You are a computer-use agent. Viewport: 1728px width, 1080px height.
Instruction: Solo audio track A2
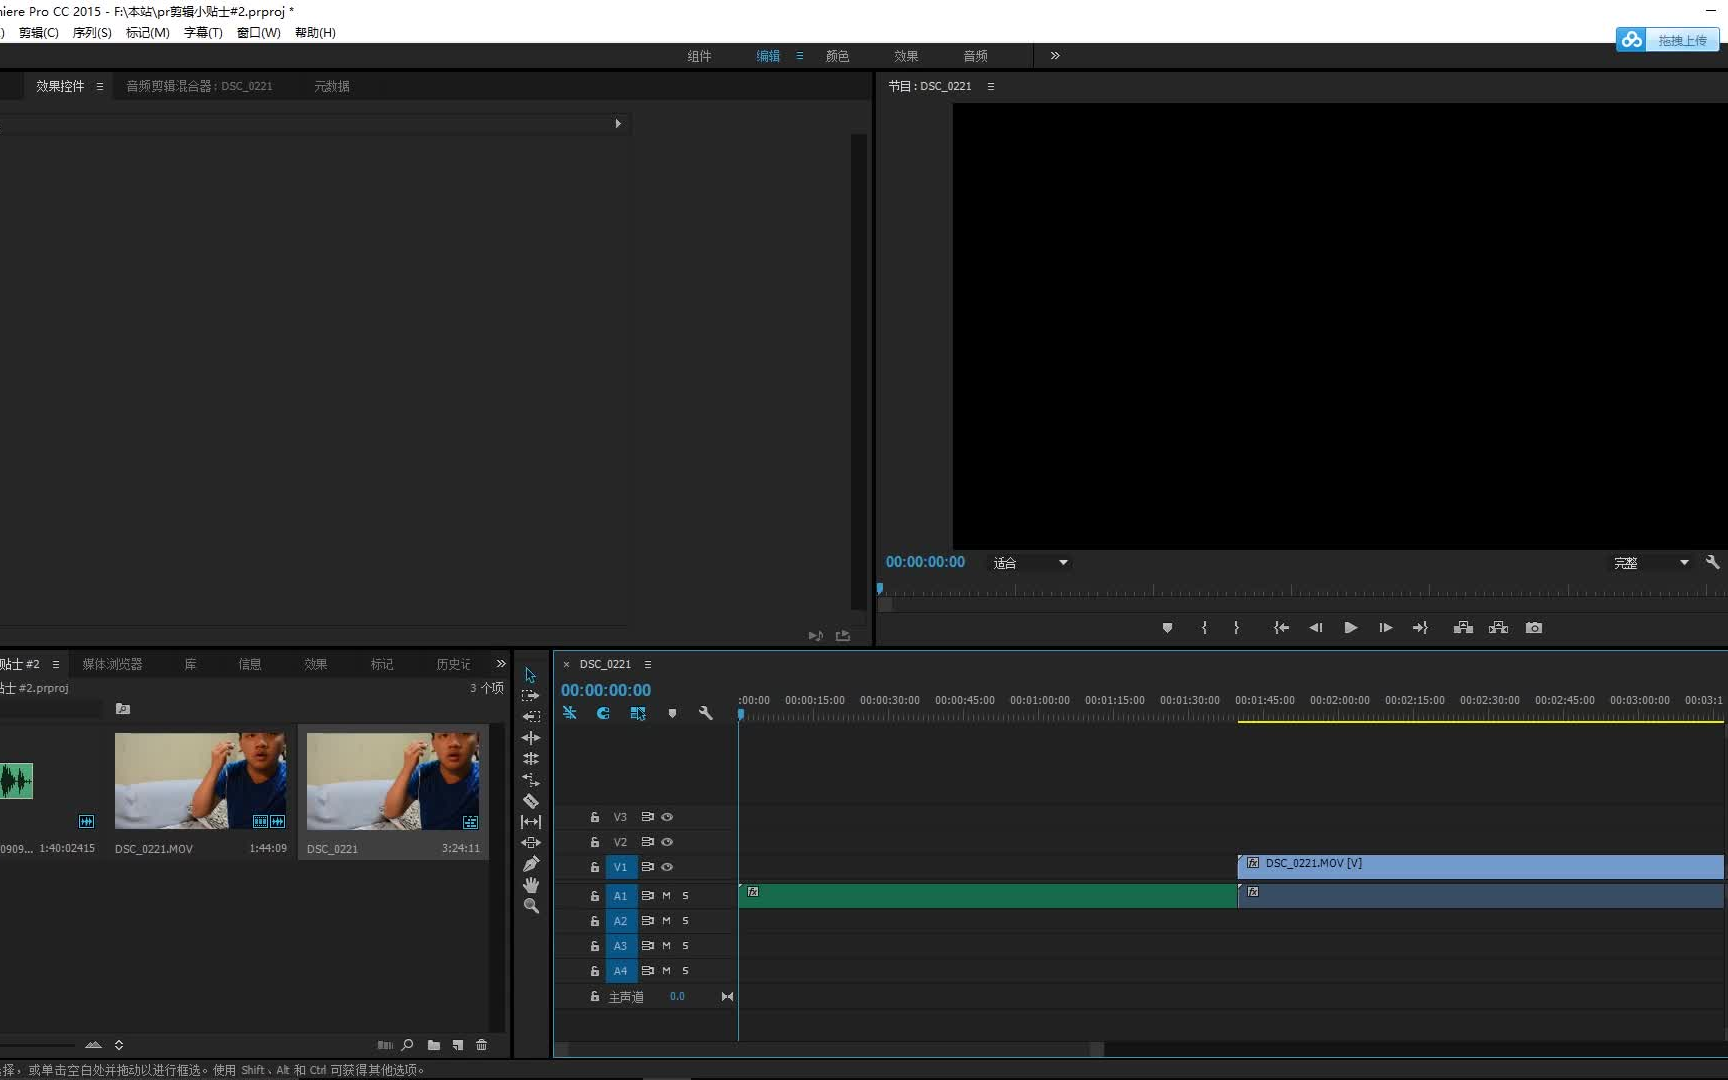click(685, 921)
